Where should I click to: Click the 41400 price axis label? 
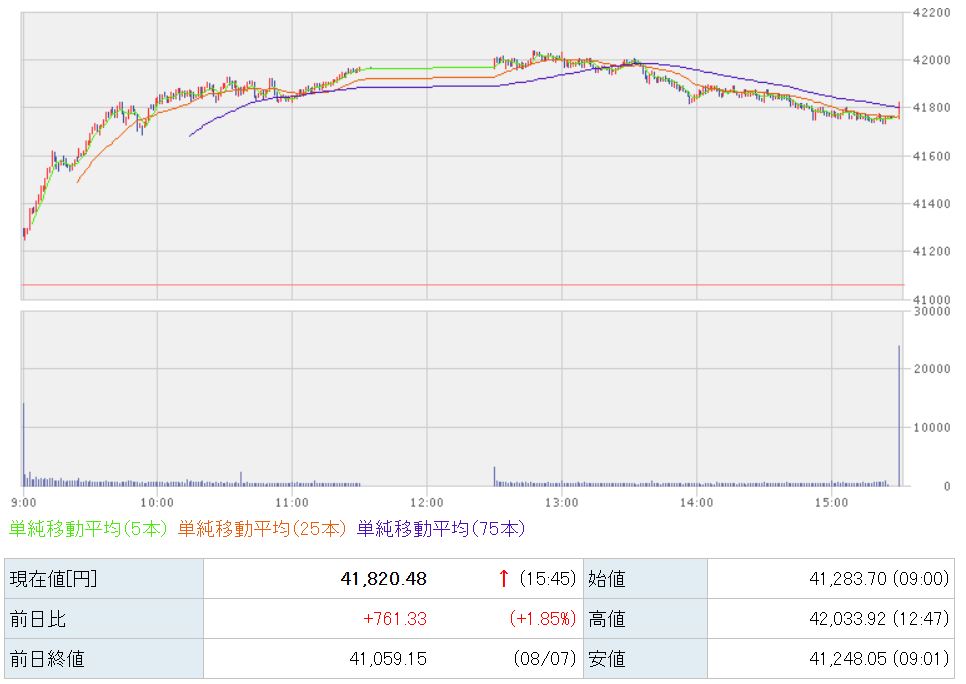pos(932,204)
